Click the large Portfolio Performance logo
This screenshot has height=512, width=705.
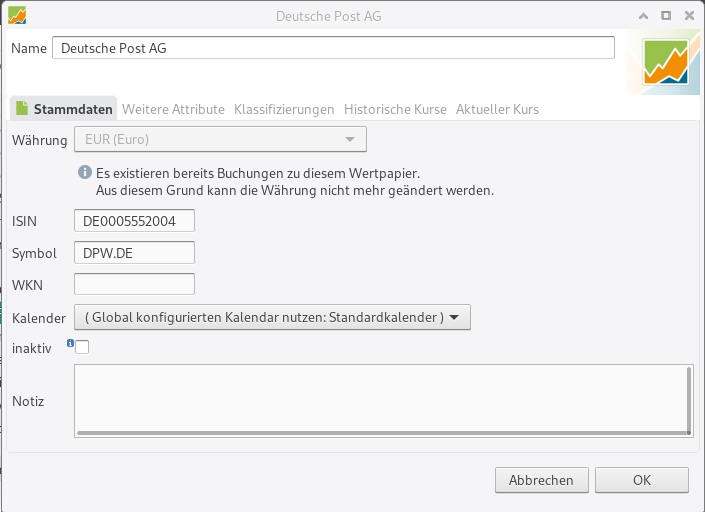666,62
